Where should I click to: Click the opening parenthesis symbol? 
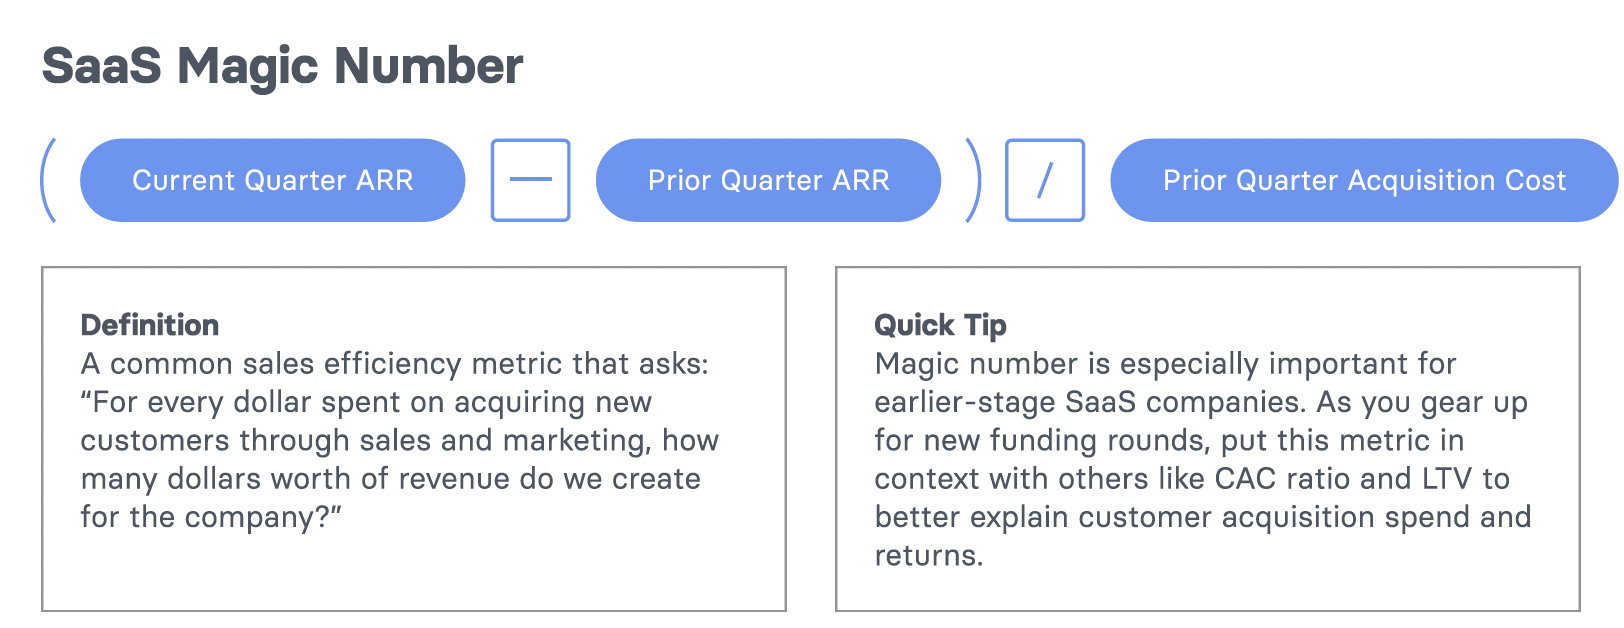pos(48,180)
